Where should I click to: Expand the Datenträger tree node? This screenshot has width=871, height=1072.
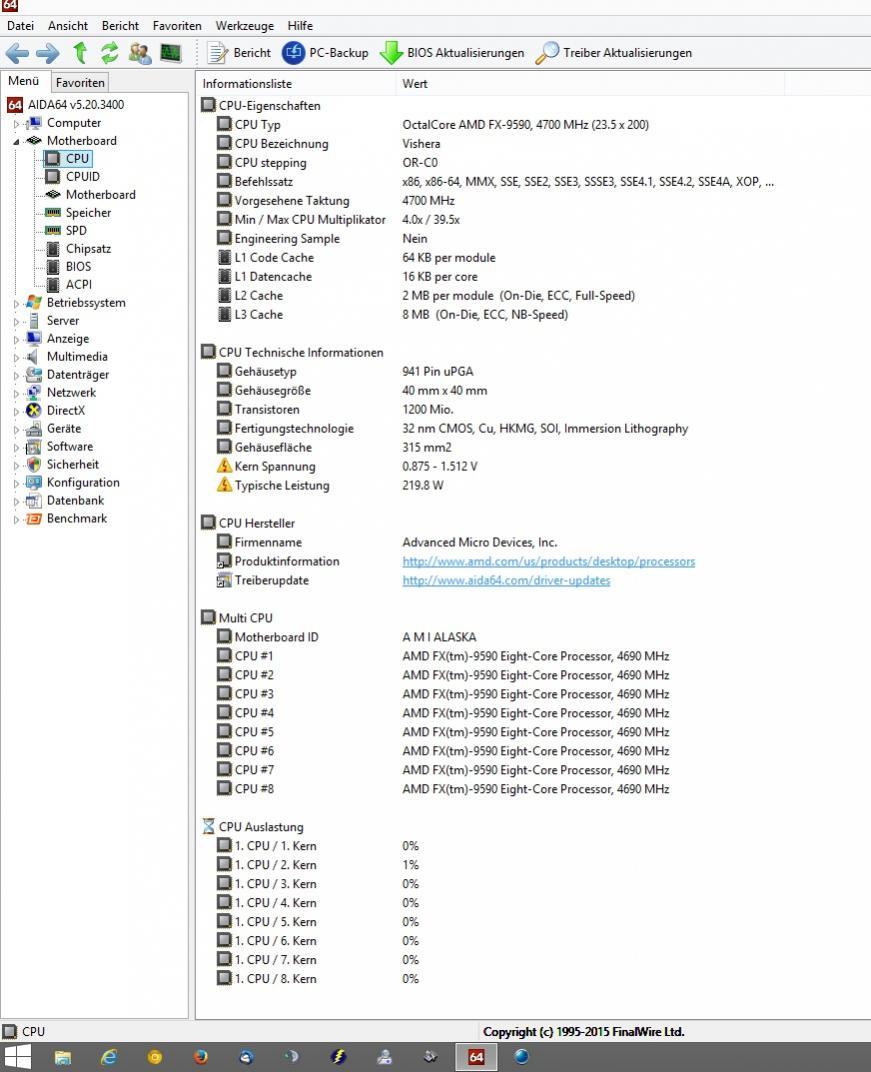[16, 375]
